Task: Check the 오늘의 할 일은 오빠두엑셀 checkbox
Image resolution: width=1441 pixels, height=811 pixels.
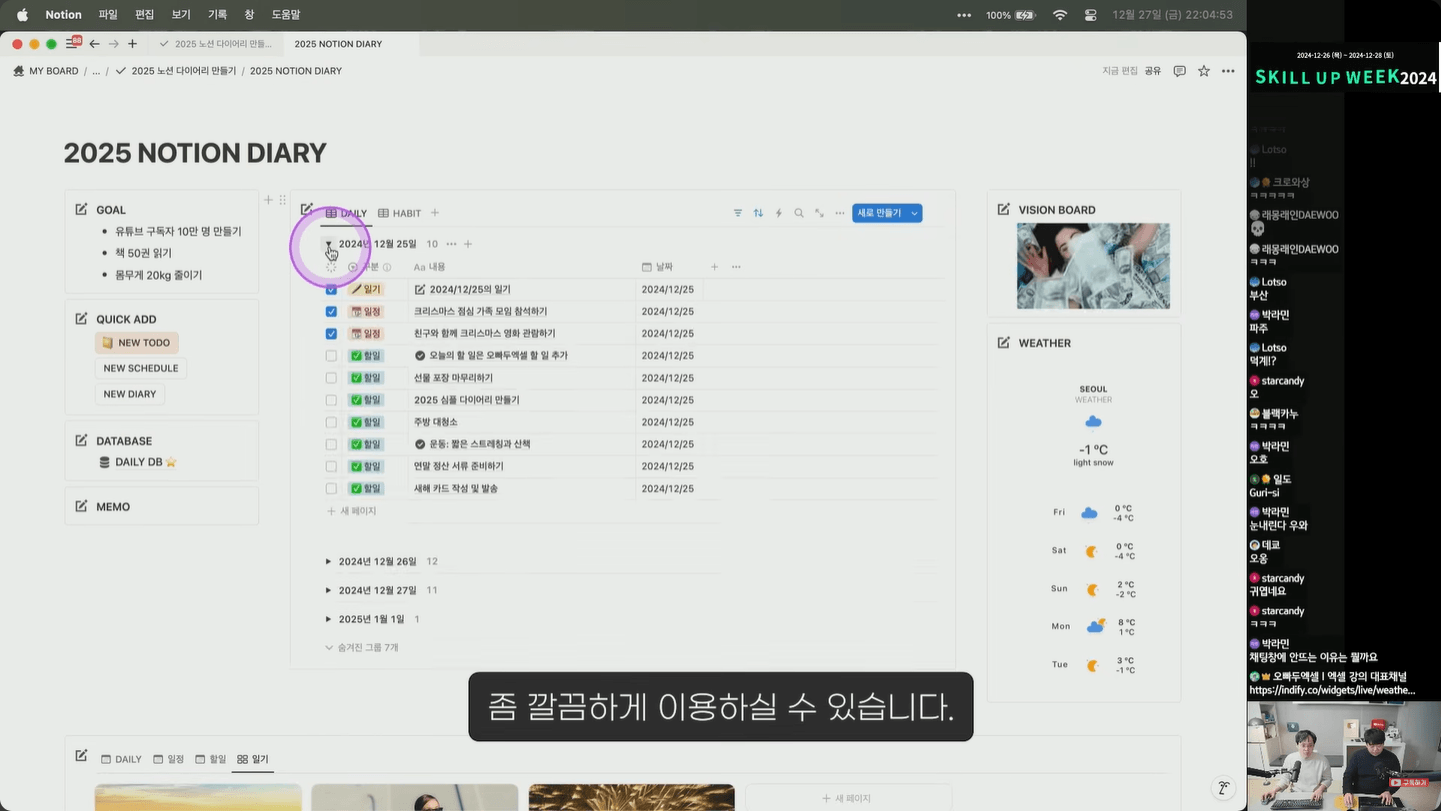Action: (331, 355)
